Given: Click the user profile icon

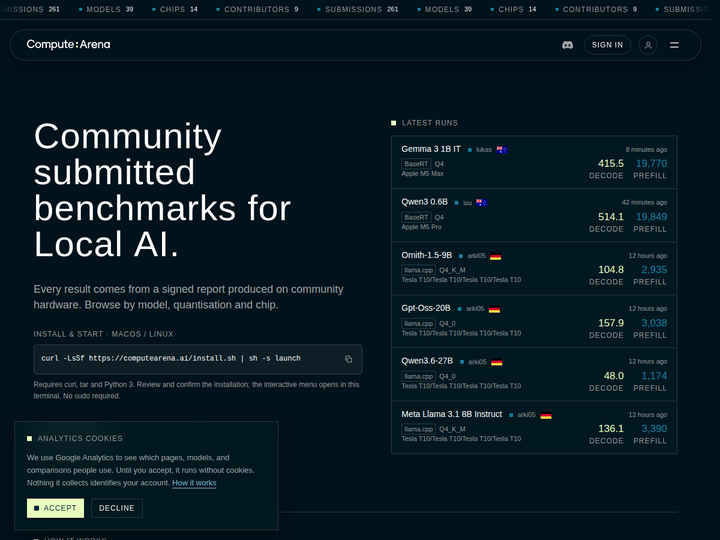Looking at the screenshot, I should click(648, 45).
